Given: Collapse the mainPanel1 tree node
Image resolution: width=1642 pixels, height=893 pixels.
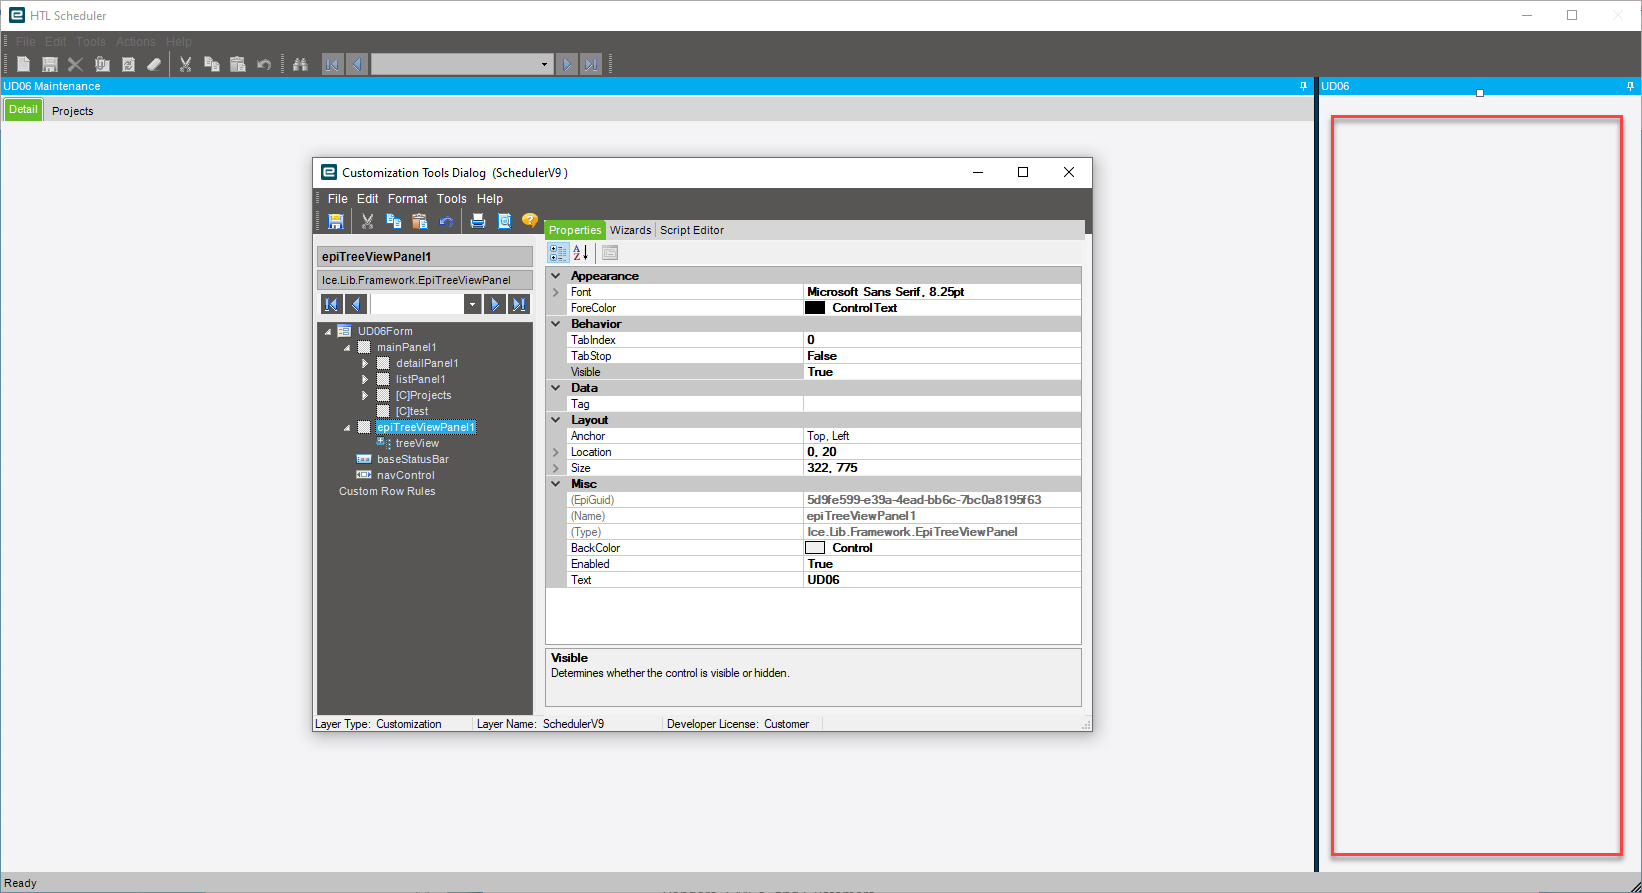Looking at the screenshot, I should [x=347, y=348].
